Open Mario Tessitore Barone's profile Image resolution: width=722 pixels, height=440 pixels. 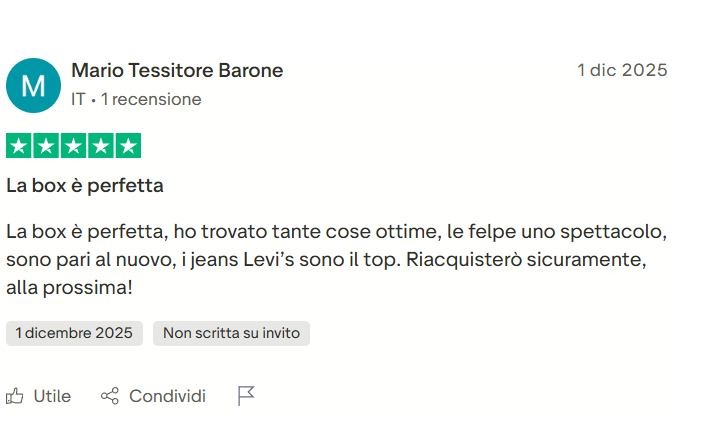click(177, 71)
